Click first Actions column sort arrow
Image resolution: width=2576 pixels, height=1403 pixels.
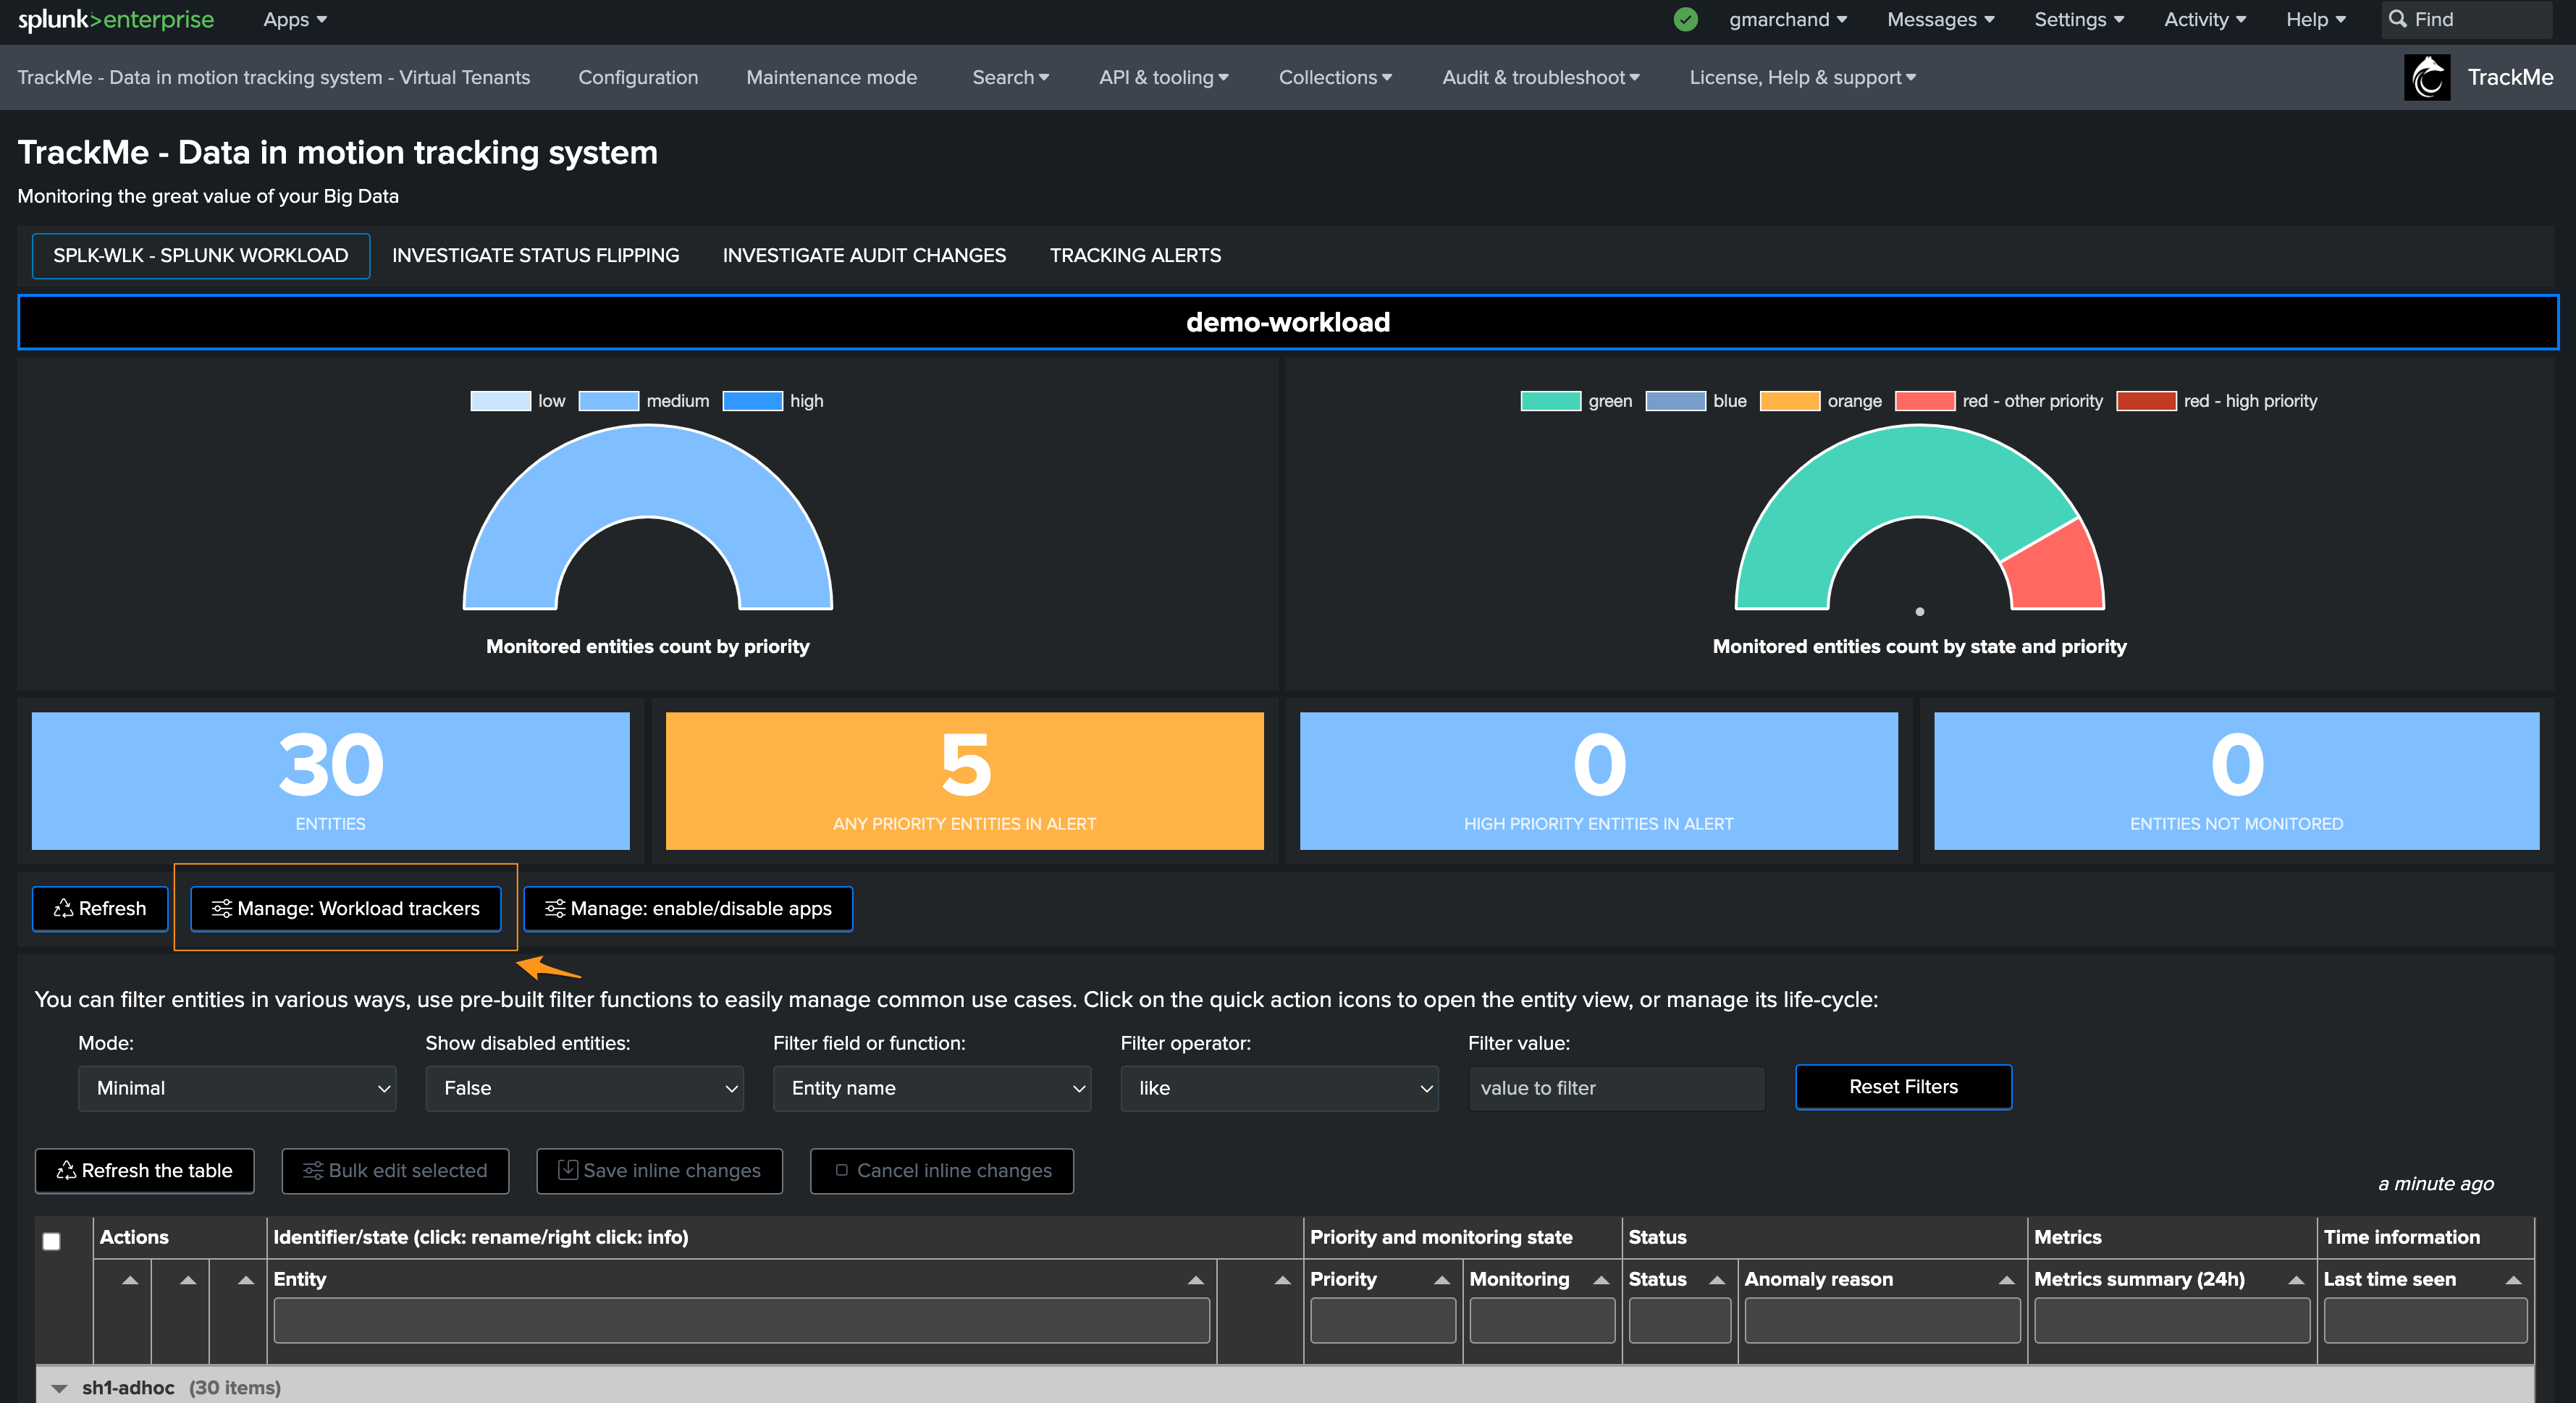(x=130, y=1279)
